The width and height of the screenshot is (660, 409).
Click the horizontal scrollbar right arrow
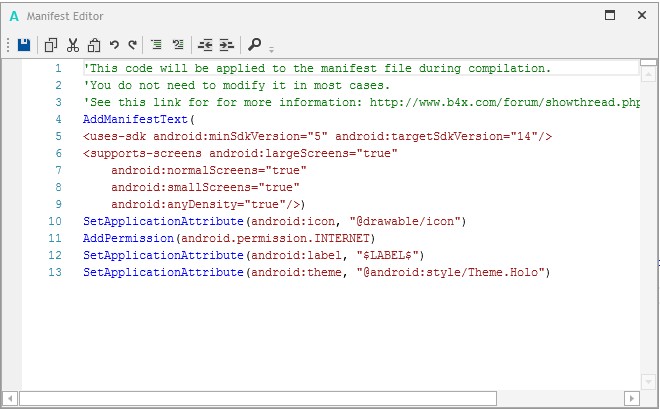[x=629, y=398]
